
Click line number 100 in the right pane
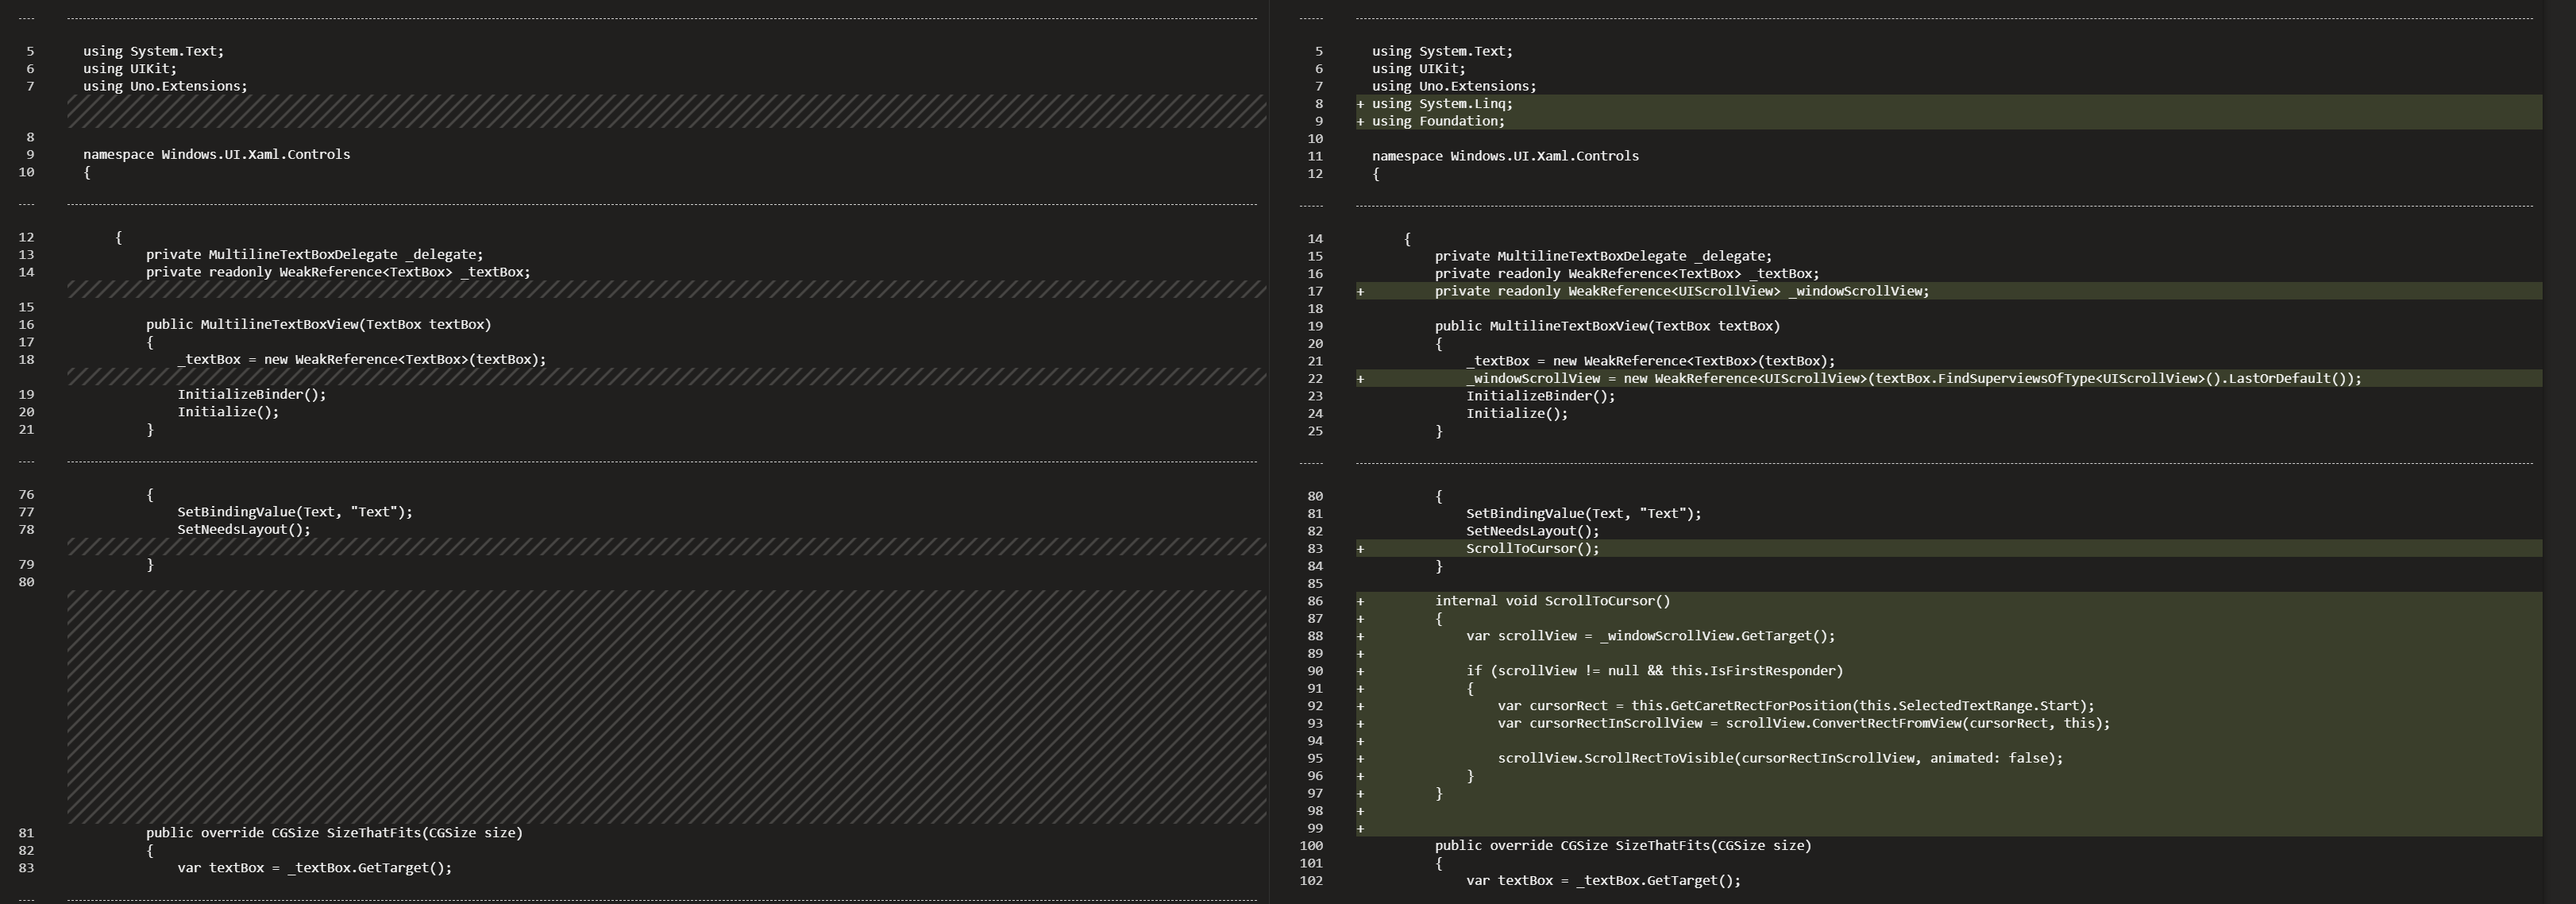[1311, 846]
